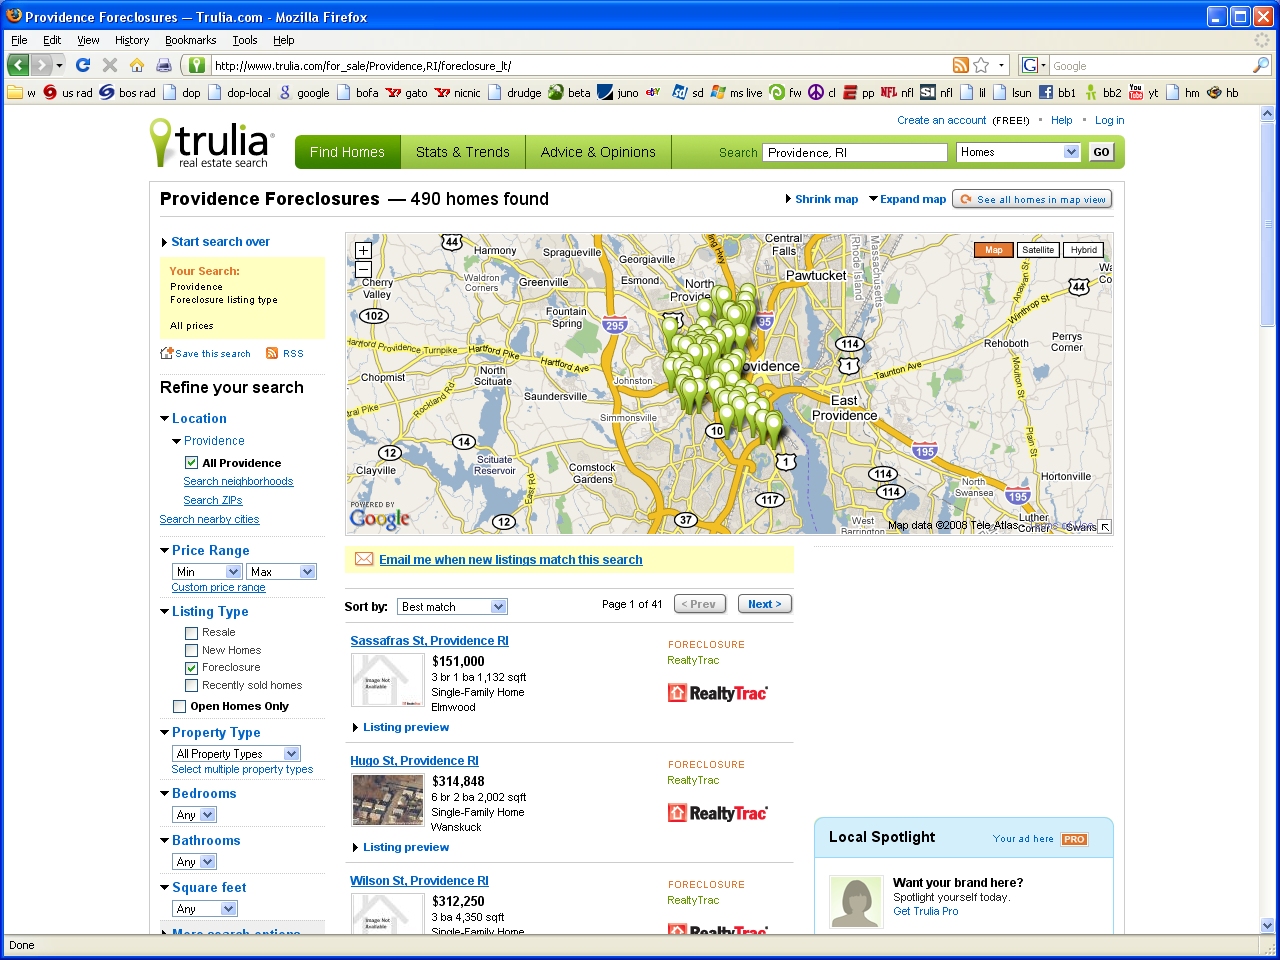The width and height of the screenshot is (1280, 960).
Task: Click See all homes in map view
Action: [x=1032, y=199]
